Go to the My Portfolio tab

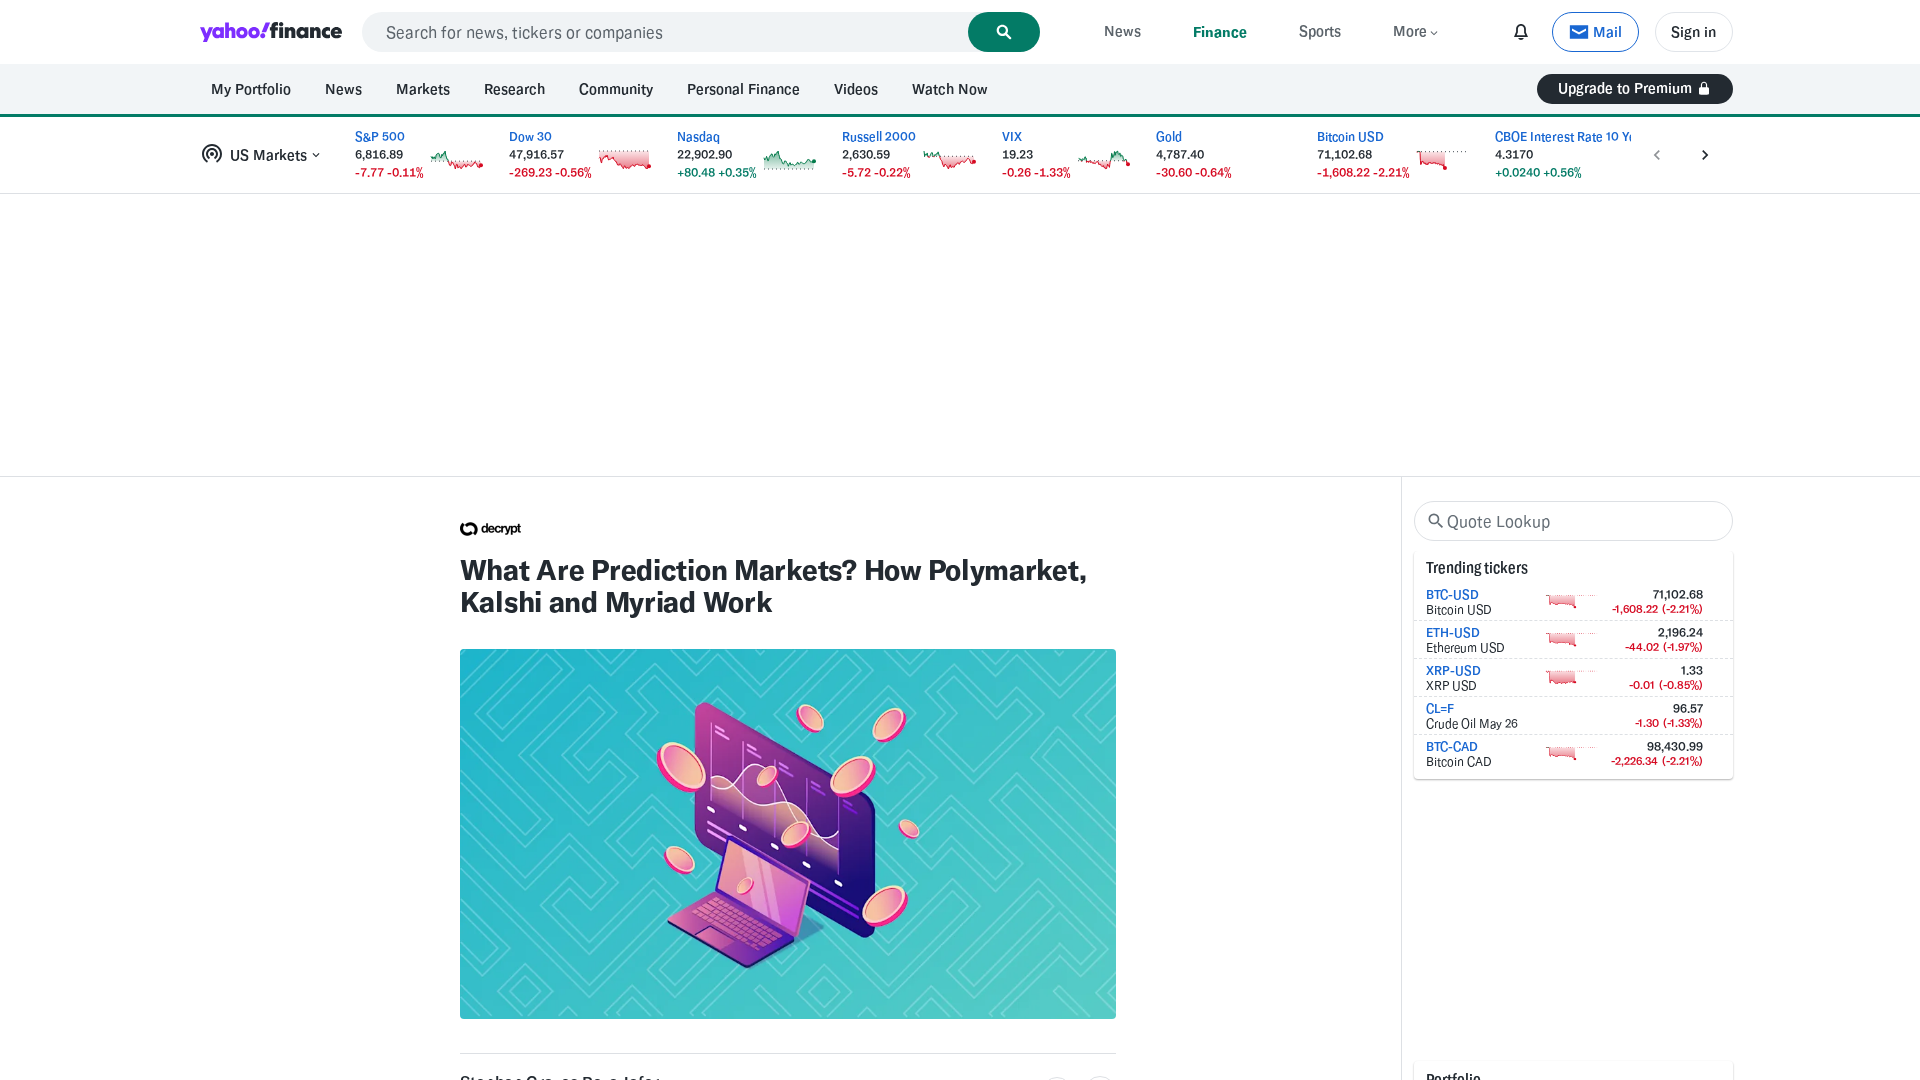[x=251, y=89]
